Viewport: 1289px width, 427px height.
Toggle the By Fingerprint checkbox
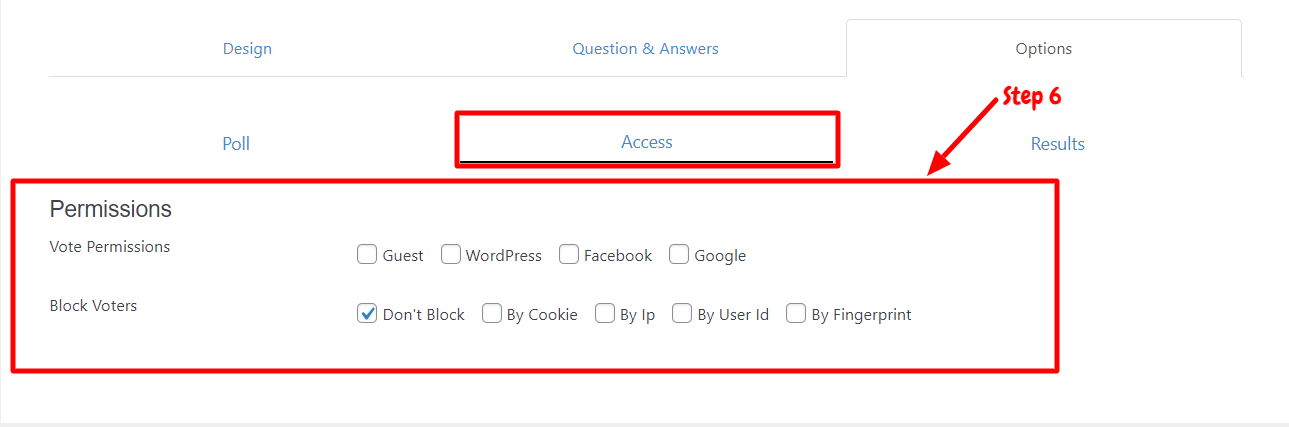click(796, 313)
